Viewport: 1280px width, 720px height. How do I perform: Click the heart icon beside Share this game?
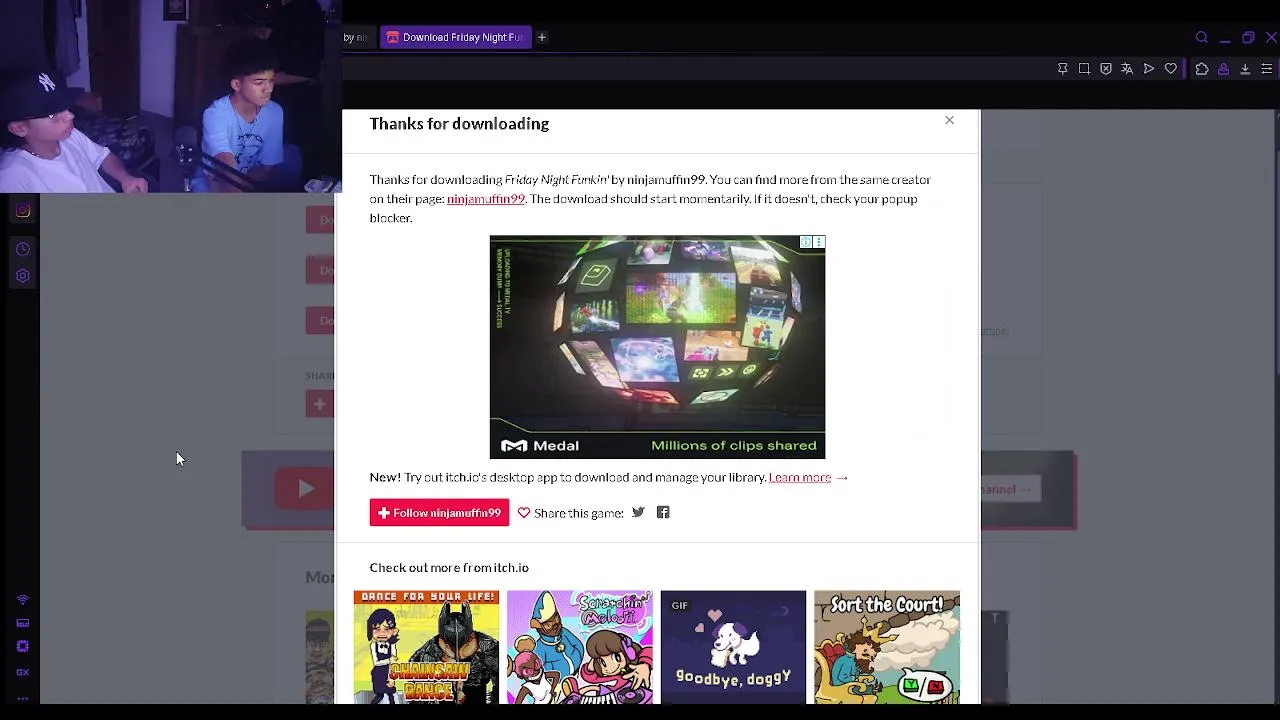click(x=524, y=513)
